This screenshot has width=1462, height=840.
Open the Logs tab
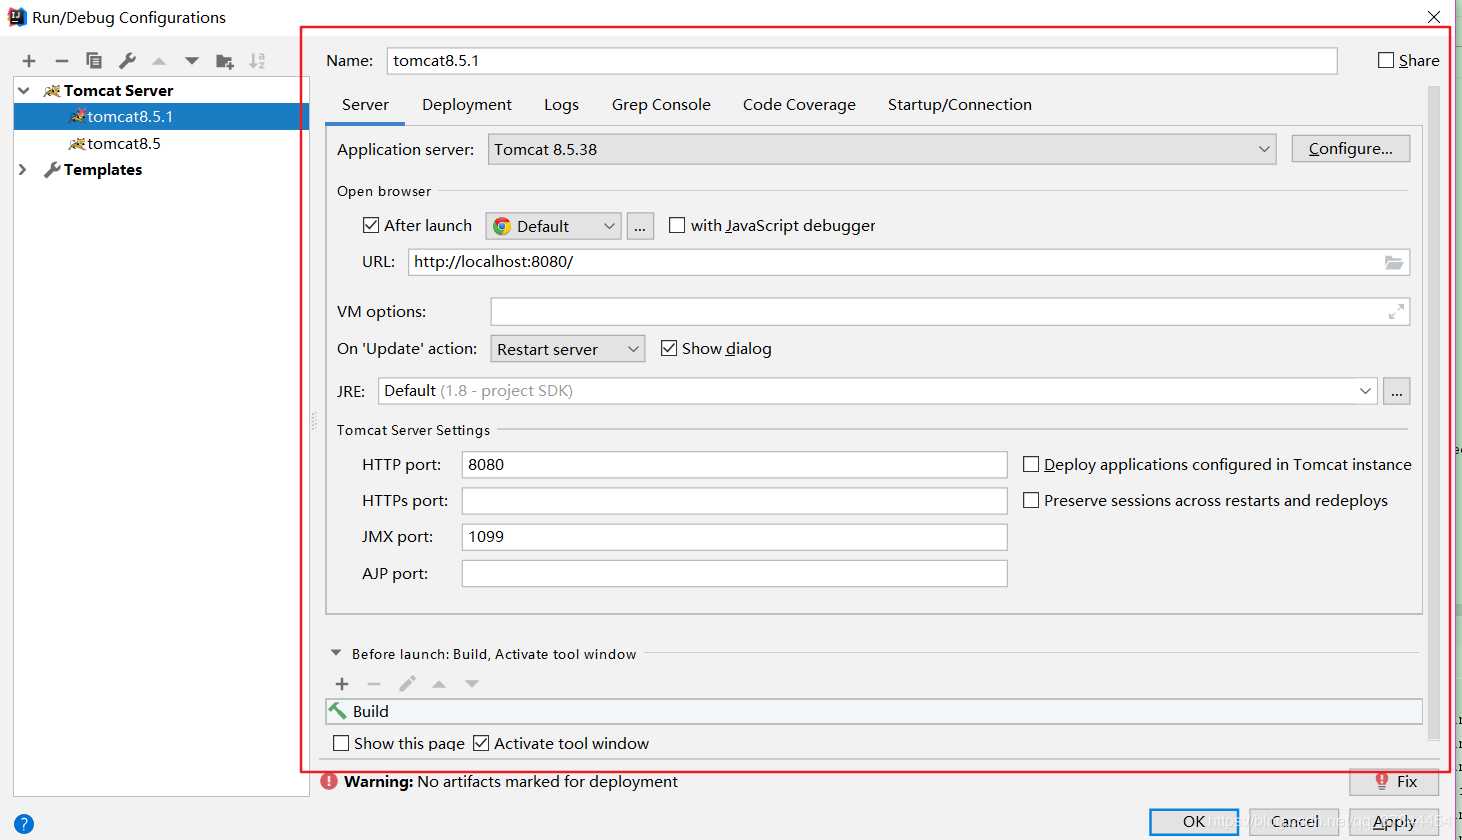click(561, 104)
